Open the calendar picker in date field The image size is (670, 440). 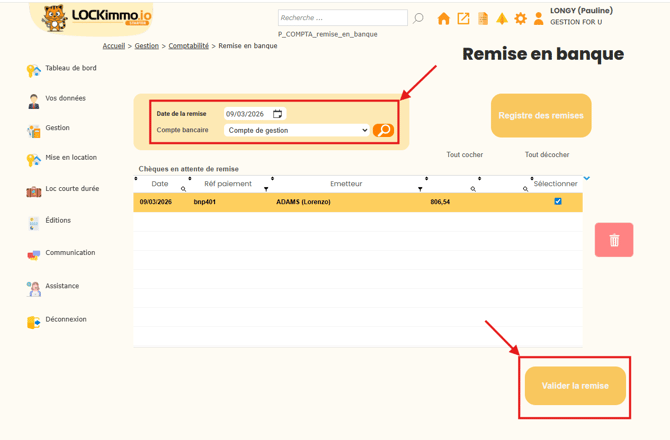click(278, 114)
